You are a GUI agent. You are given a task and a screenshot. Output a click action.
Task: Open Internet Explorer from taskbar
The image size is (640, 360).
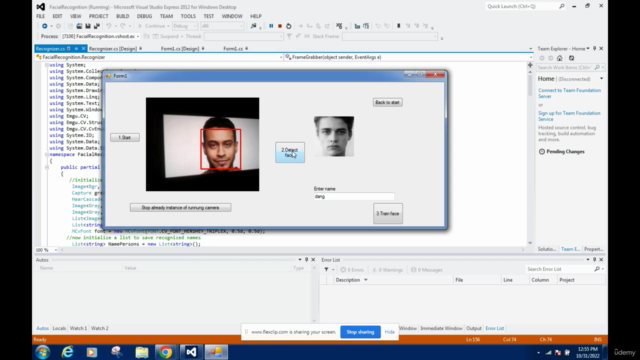click(67, 352)
